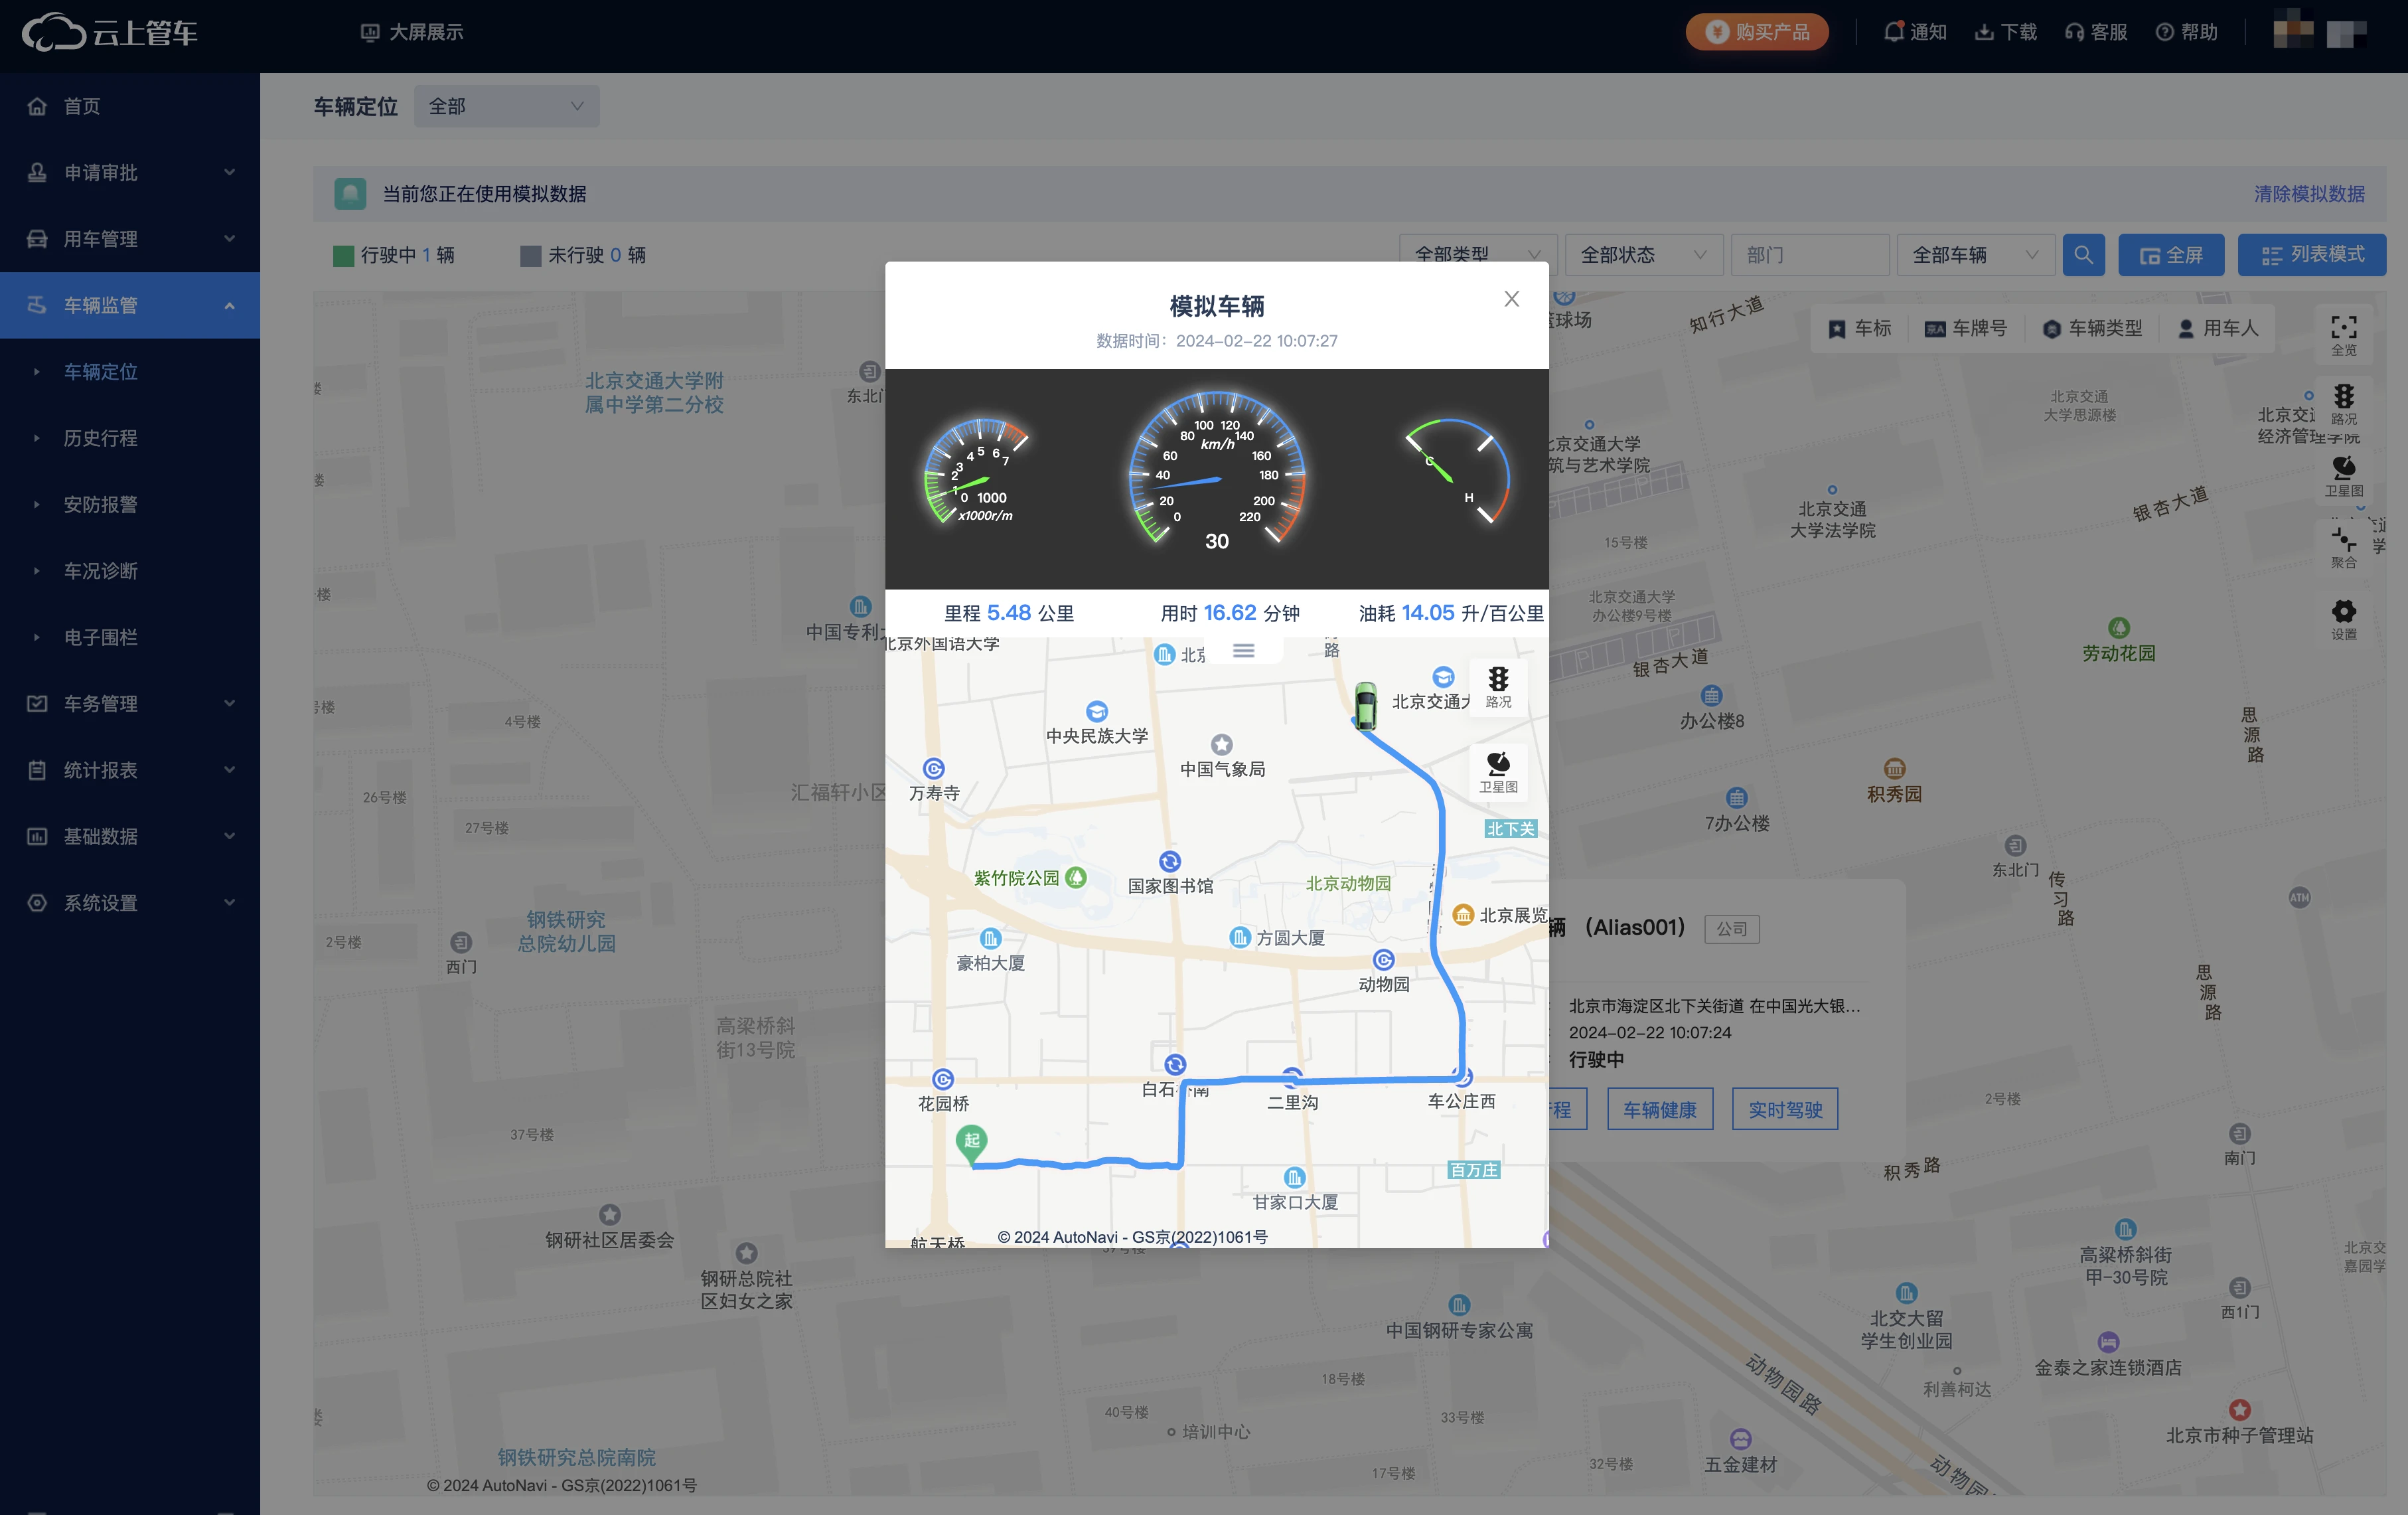Toggle 用车人 map label option
Image resolution: width=2408 pixels, height=1515 pixels.
[x=2218, y=328]
